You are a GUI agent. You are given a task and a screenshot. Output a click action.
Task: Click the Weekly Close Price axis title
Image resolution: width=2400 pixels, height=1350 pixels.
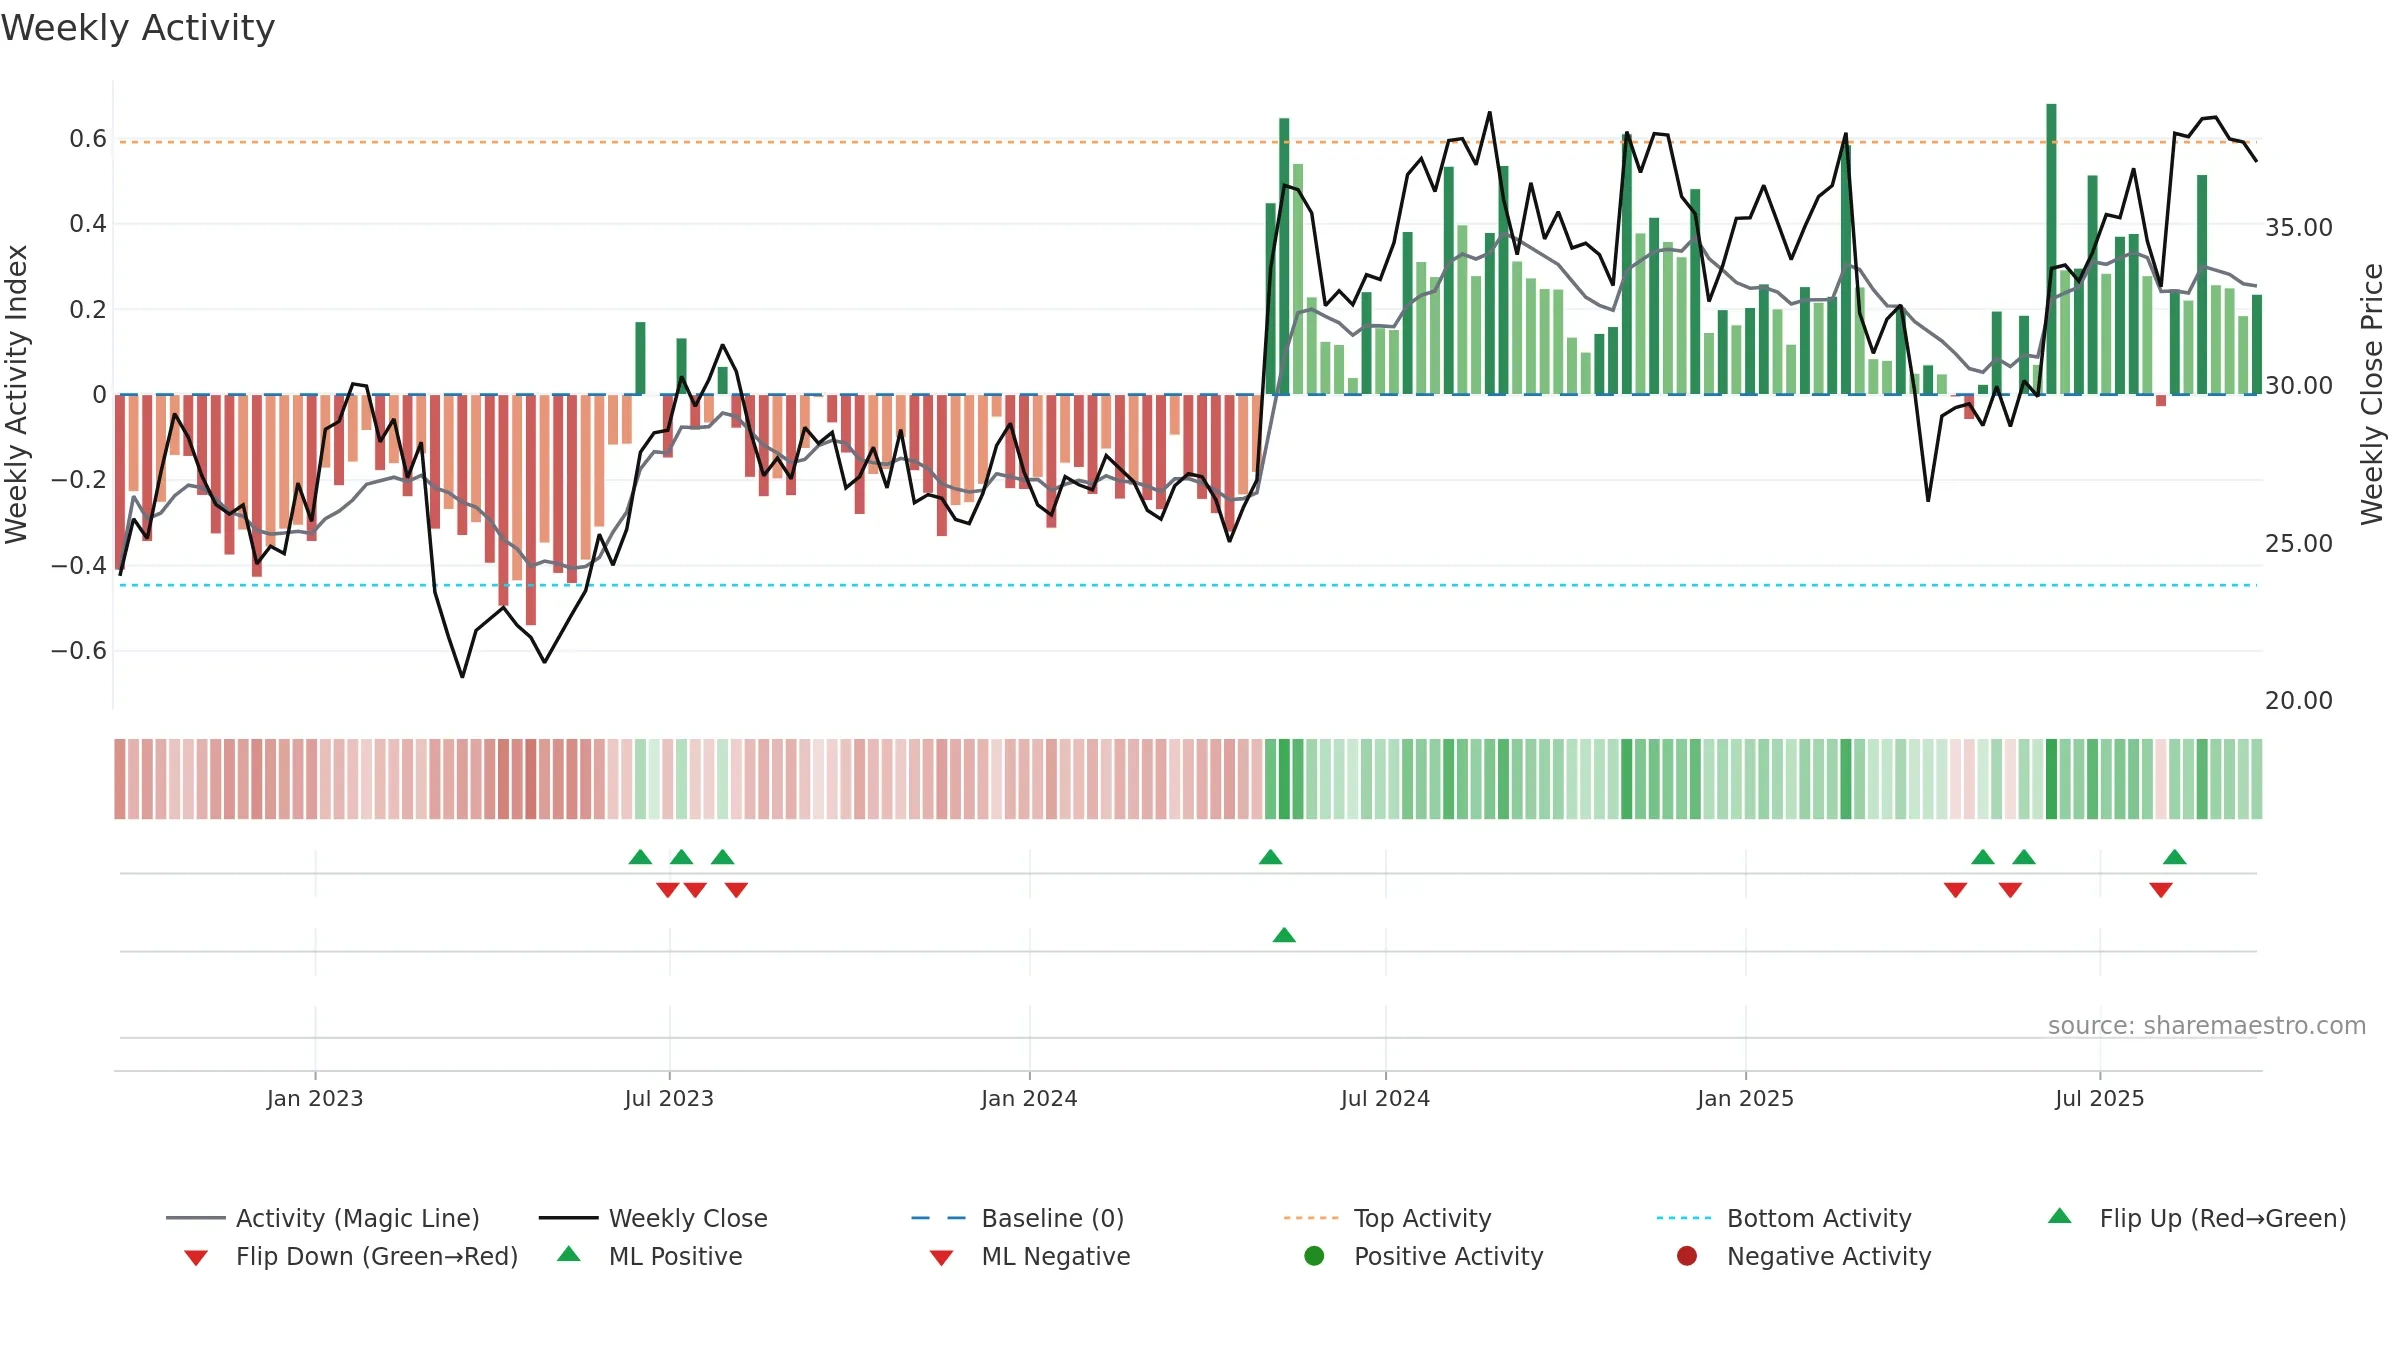tap(2372, 394)
